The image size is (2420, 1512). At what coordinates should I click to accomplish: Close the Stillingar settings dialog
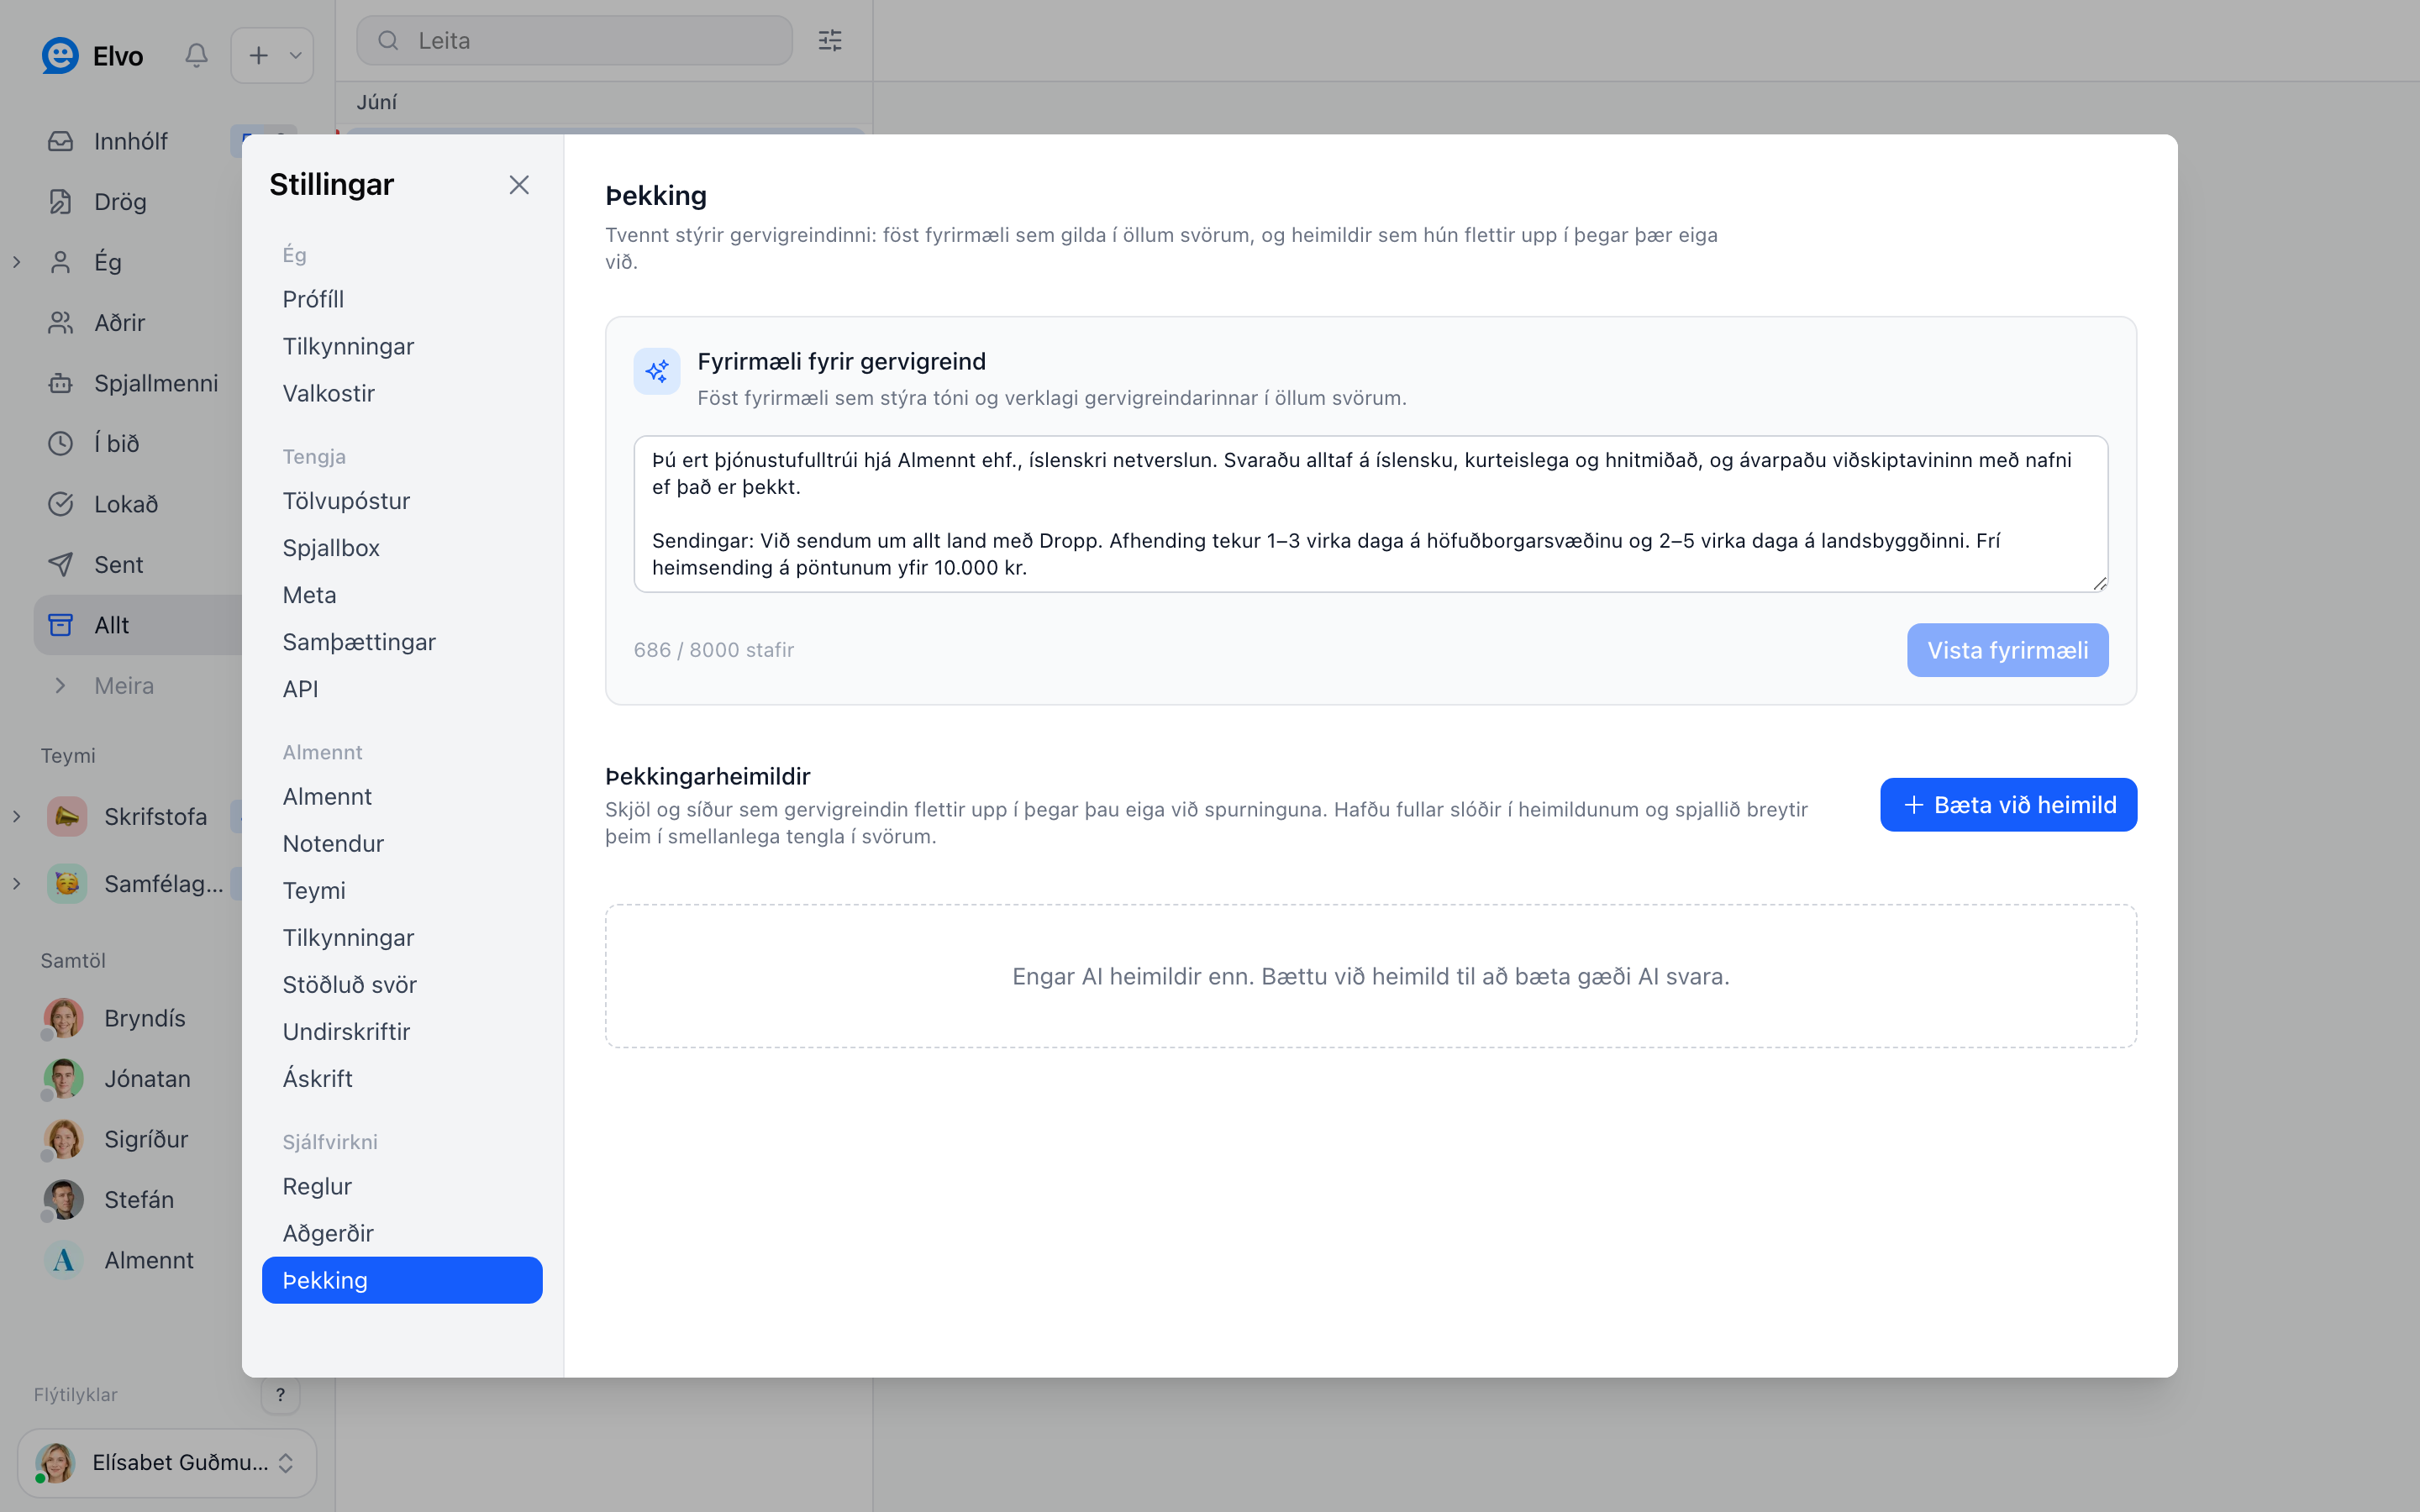coord(519,185)
